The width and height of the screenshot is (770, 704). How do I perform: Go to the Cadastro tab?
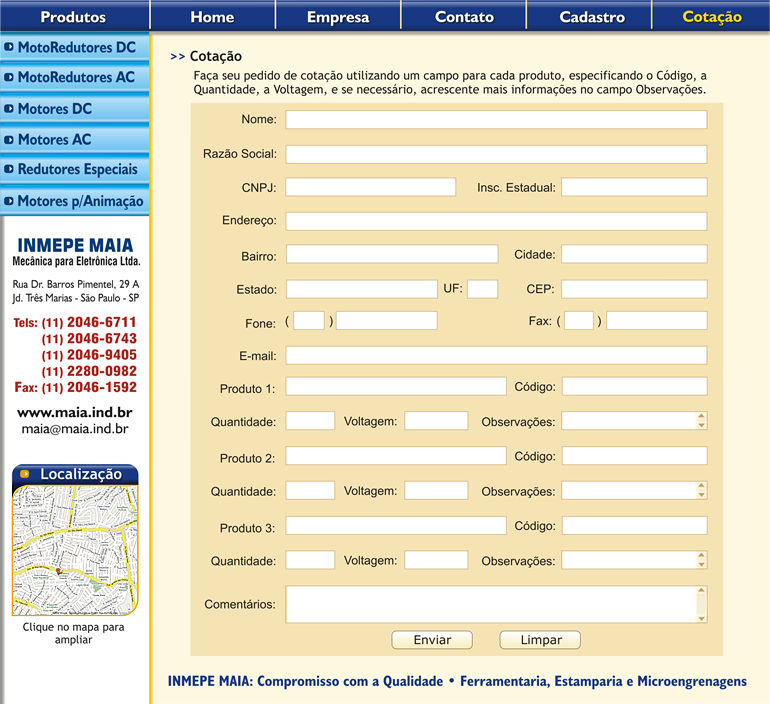591,17
